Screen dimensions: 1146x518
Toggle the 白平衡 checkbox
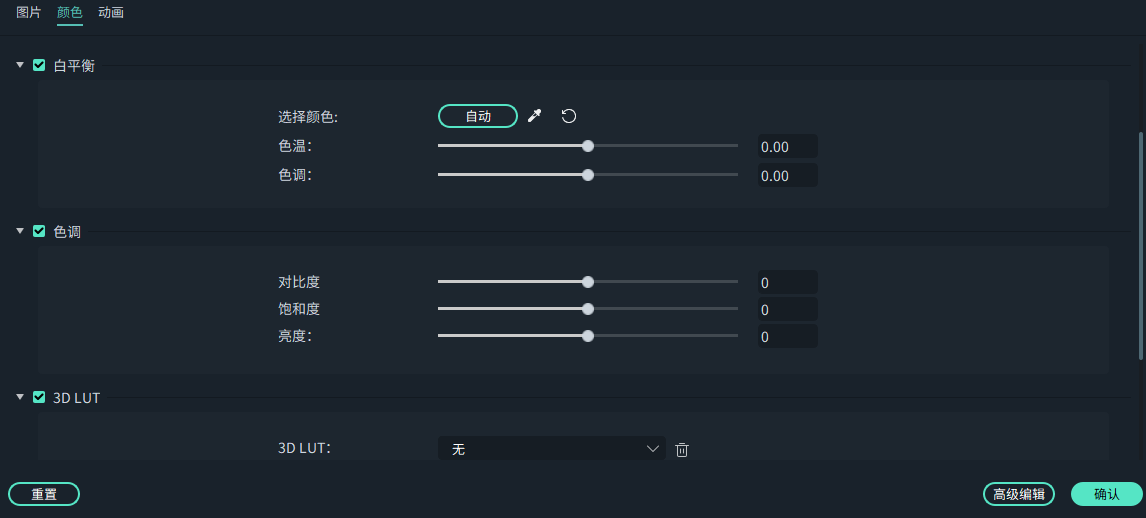tap(39, 65)
